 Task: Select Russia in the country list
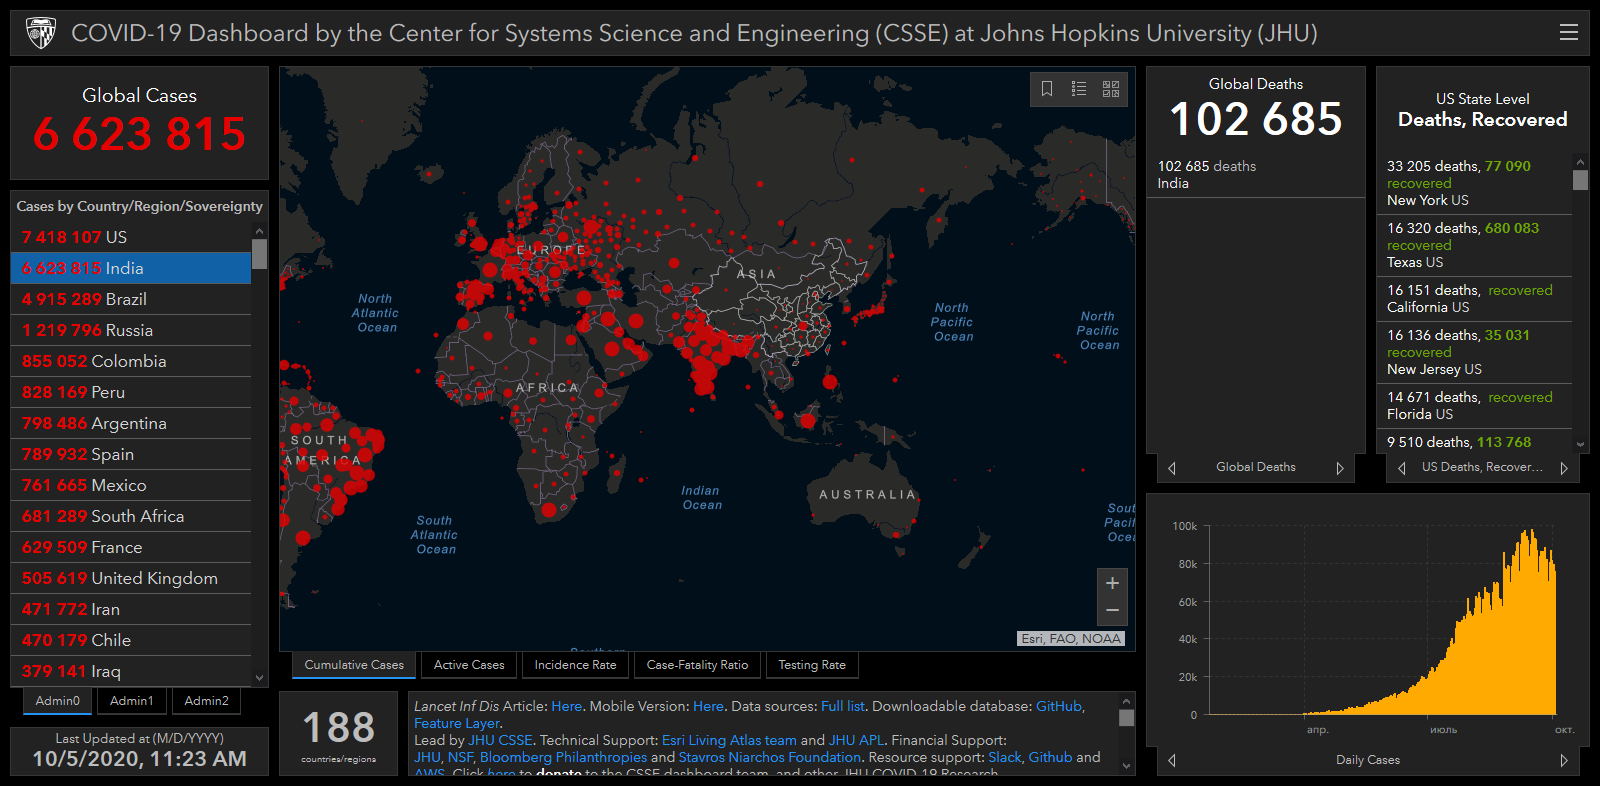click(x=131, y=330)
